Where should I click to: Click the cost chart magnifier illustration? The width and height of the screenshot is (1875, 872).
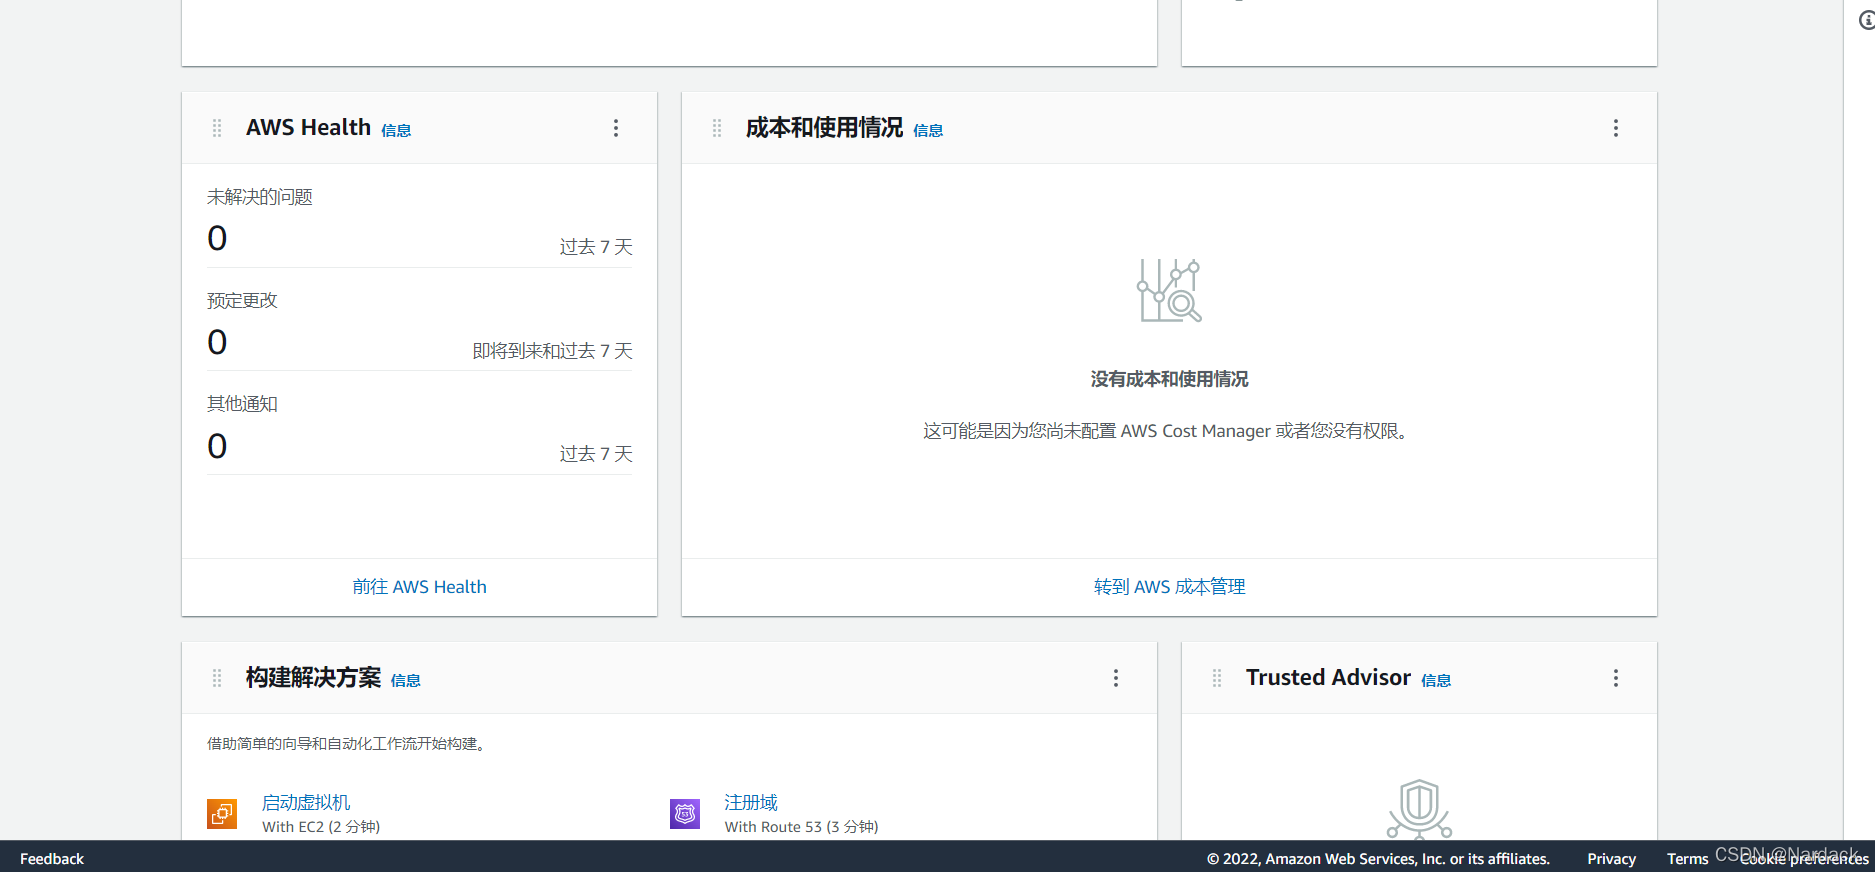pyautogui.click(x=1169, y=290)
